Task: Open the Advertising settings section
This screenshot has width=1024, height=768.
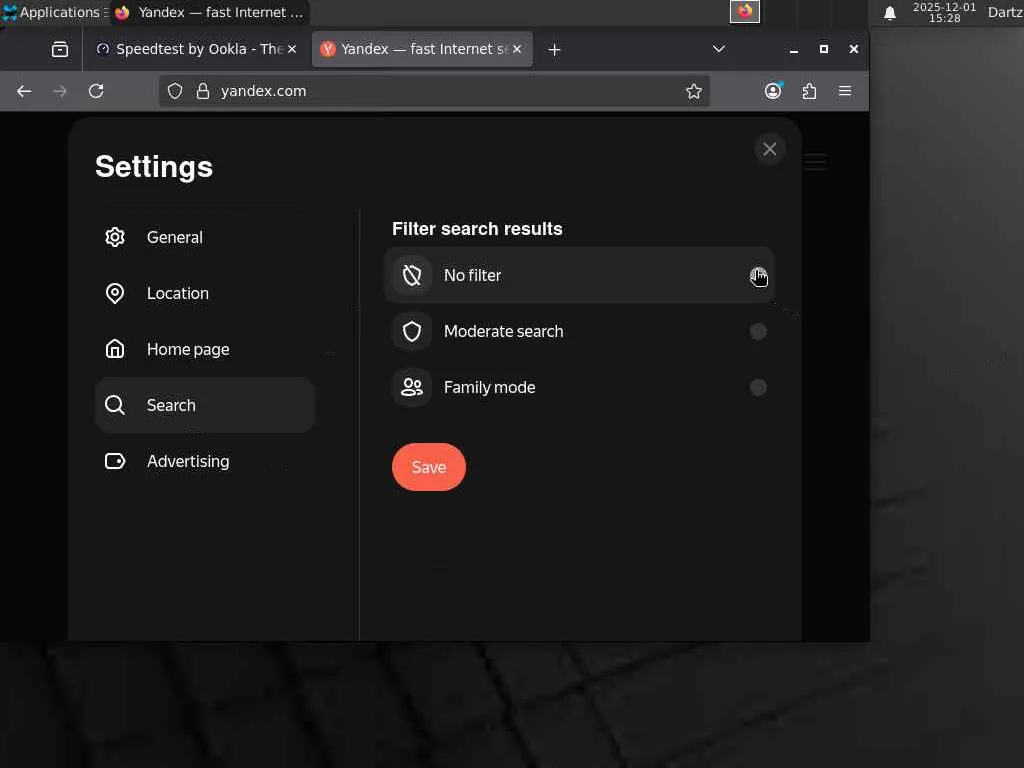Action: click(x=204, y=461)
